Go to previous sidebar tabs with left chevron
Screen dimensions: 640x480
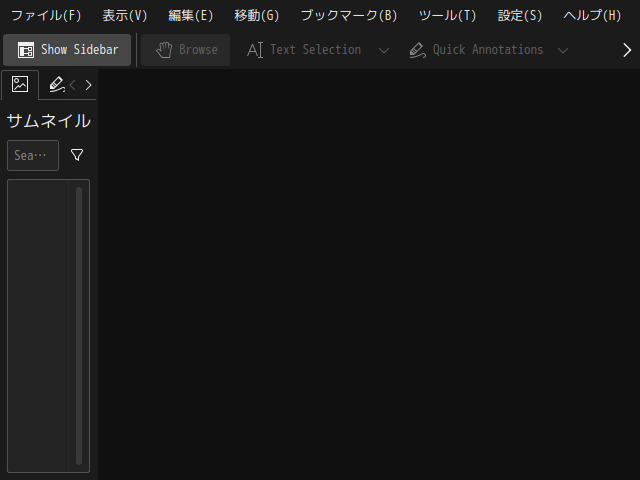pos(73,85)
